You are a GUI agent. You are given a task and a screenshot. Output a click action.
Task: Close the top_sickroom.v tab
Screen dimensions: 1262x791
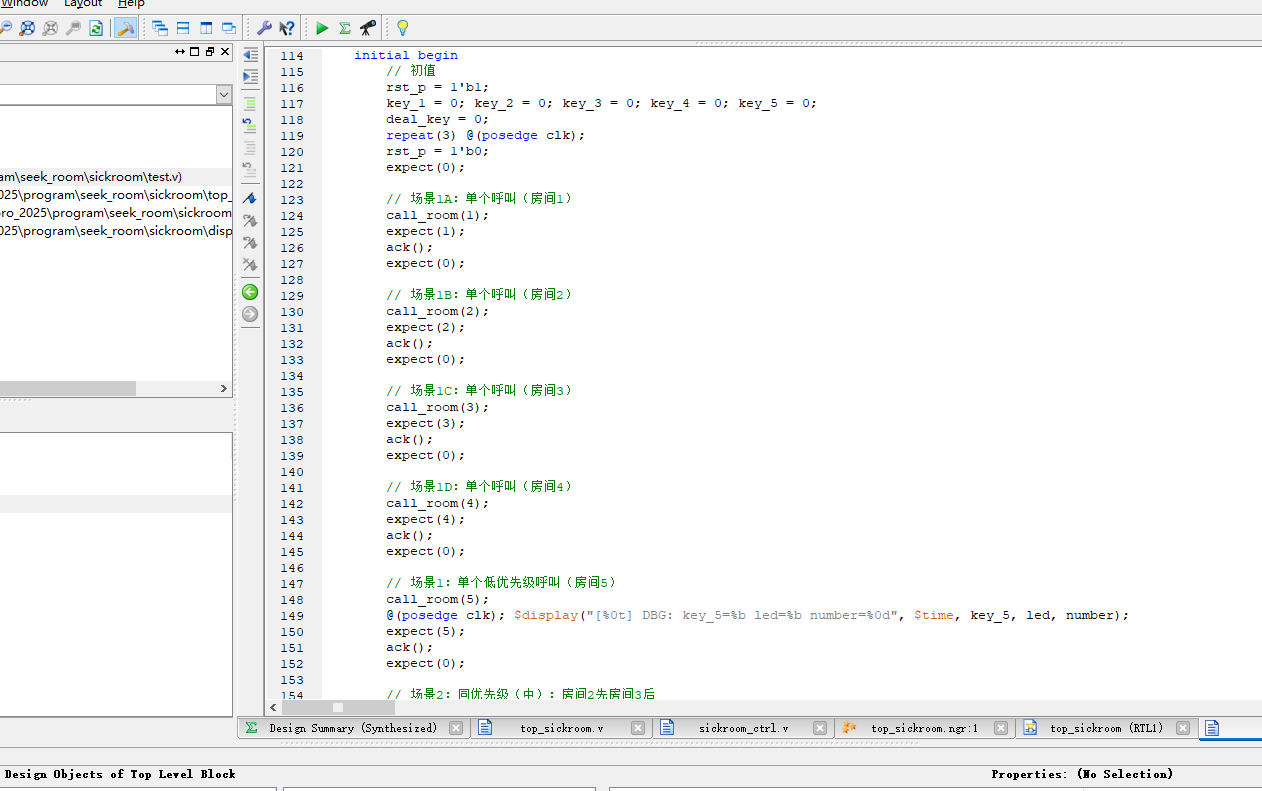[x=638, y=728]
